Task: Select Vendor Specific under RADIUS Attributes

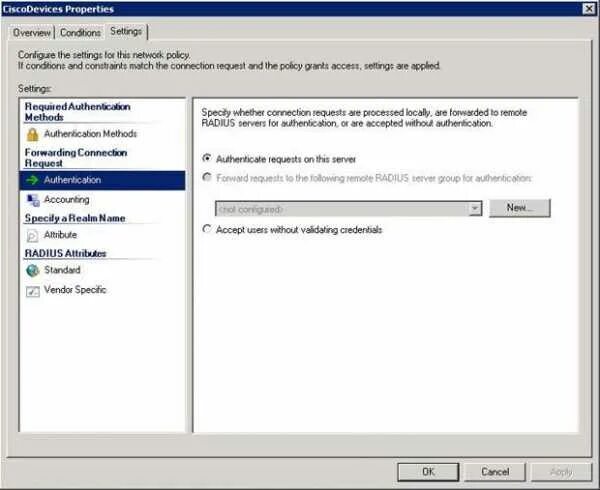Action: click(x=75, y=290)
